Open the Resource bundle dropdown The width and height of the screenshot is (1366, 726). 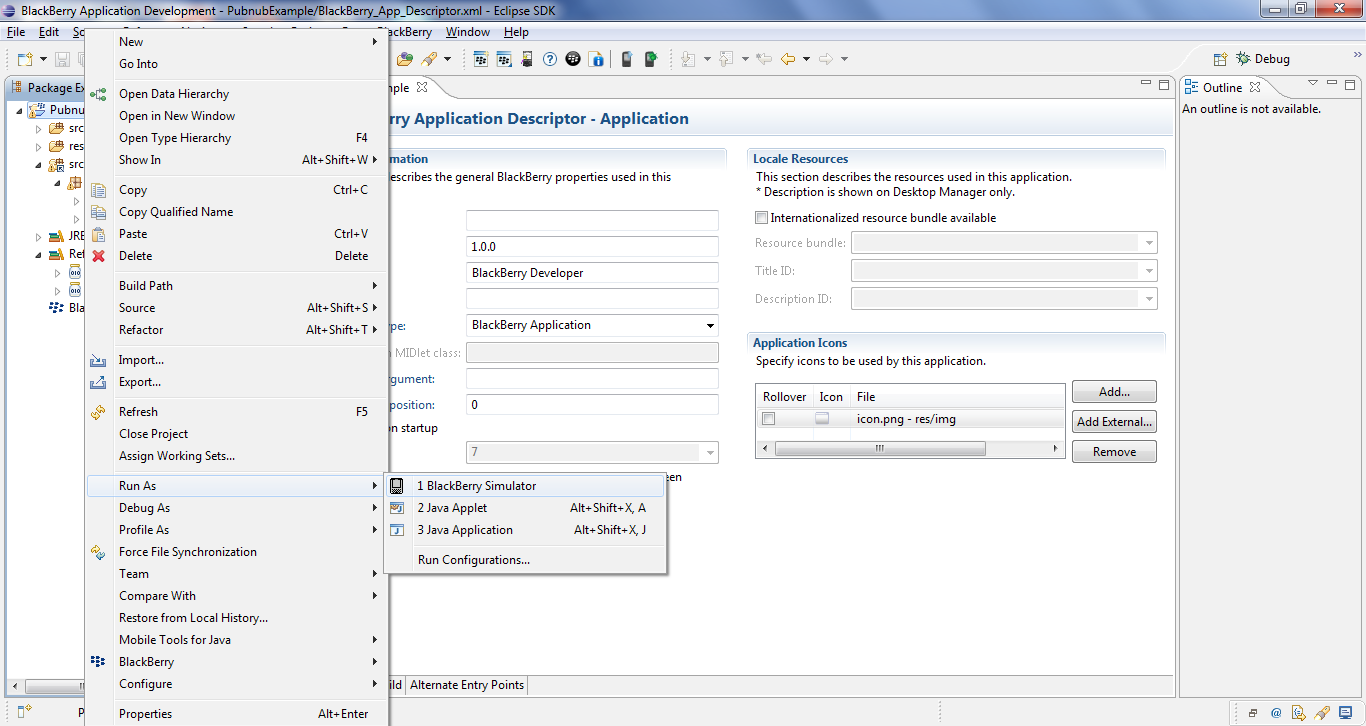point(1149,243)
